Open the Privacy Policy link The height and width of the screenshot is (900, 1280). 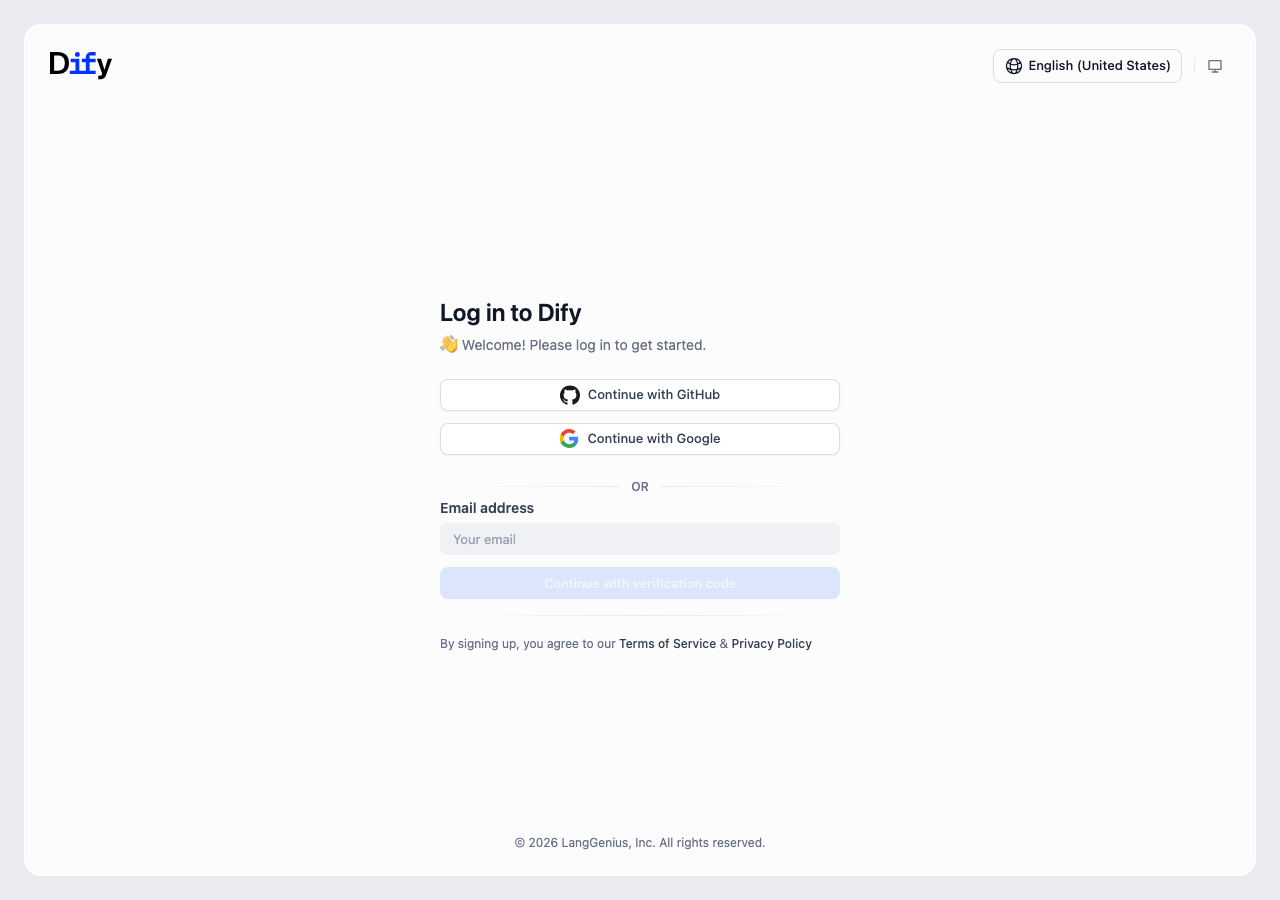coord(771,644)
